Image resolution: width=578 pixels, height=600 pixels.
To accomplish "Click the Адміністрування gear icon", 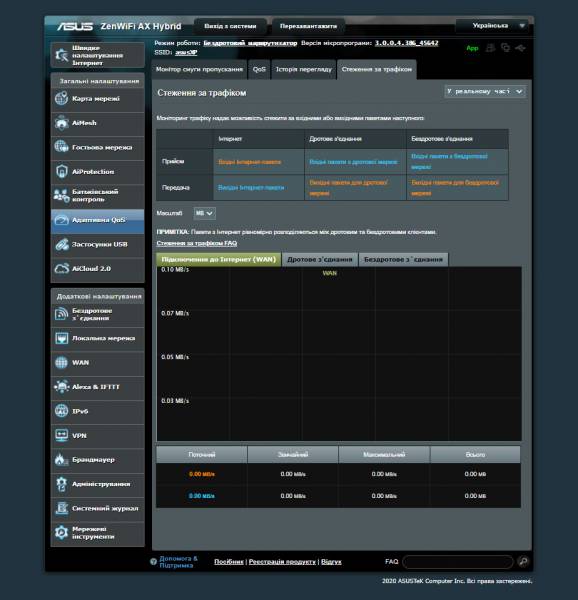I will (x=61, y=484).
